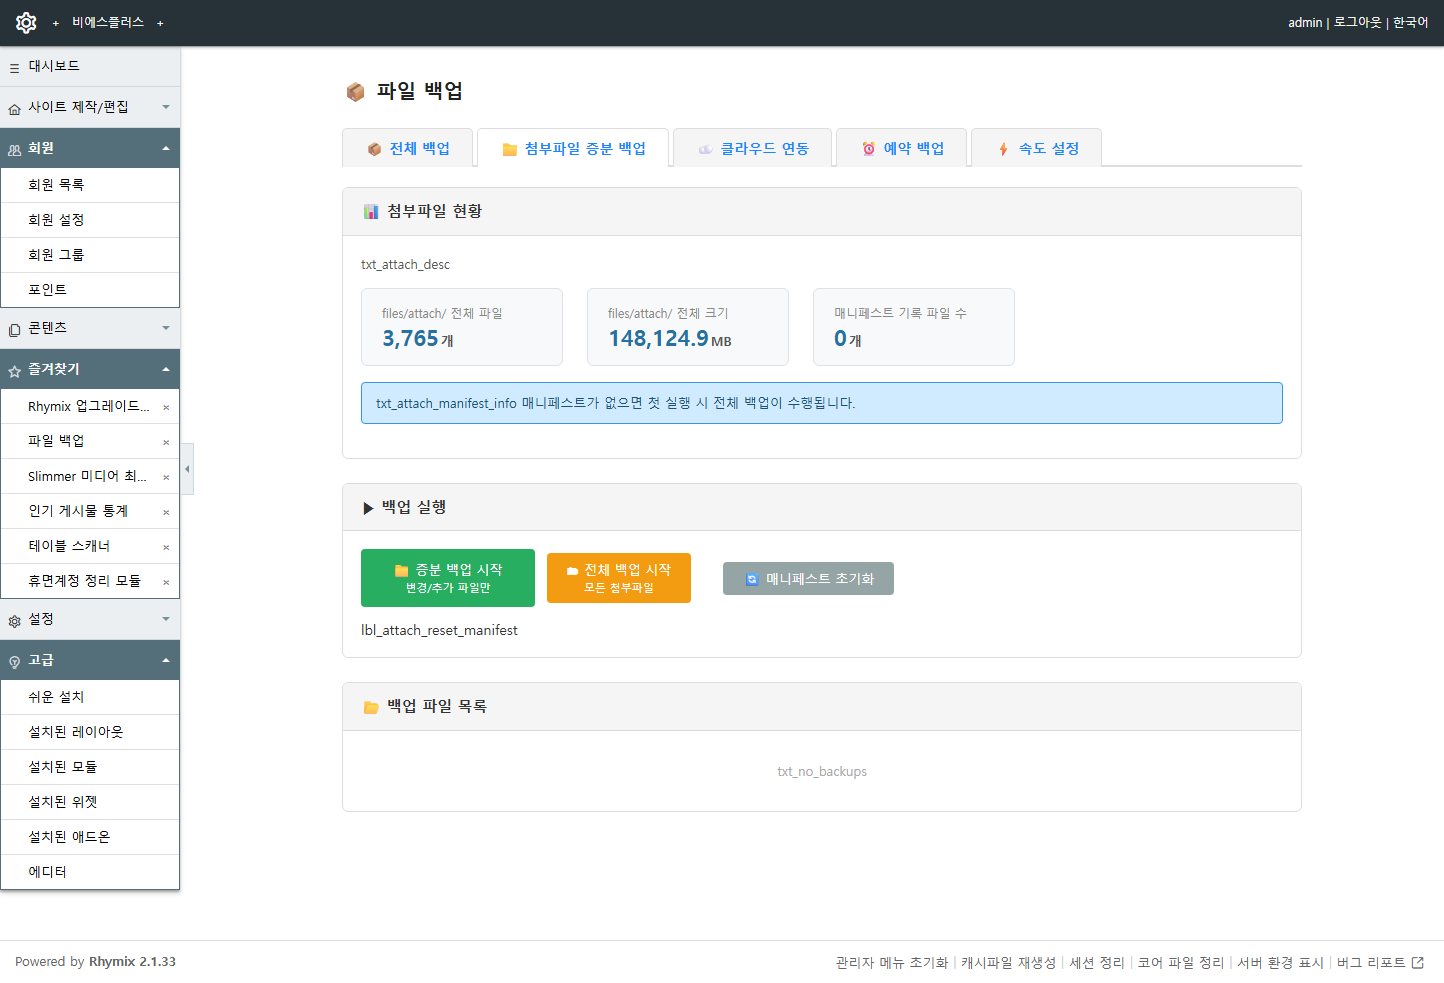Collapse the sidebar using the side arrow handle
This screenshot has height=983, width=1444.
pyautogui.click(x=187, y=469)
